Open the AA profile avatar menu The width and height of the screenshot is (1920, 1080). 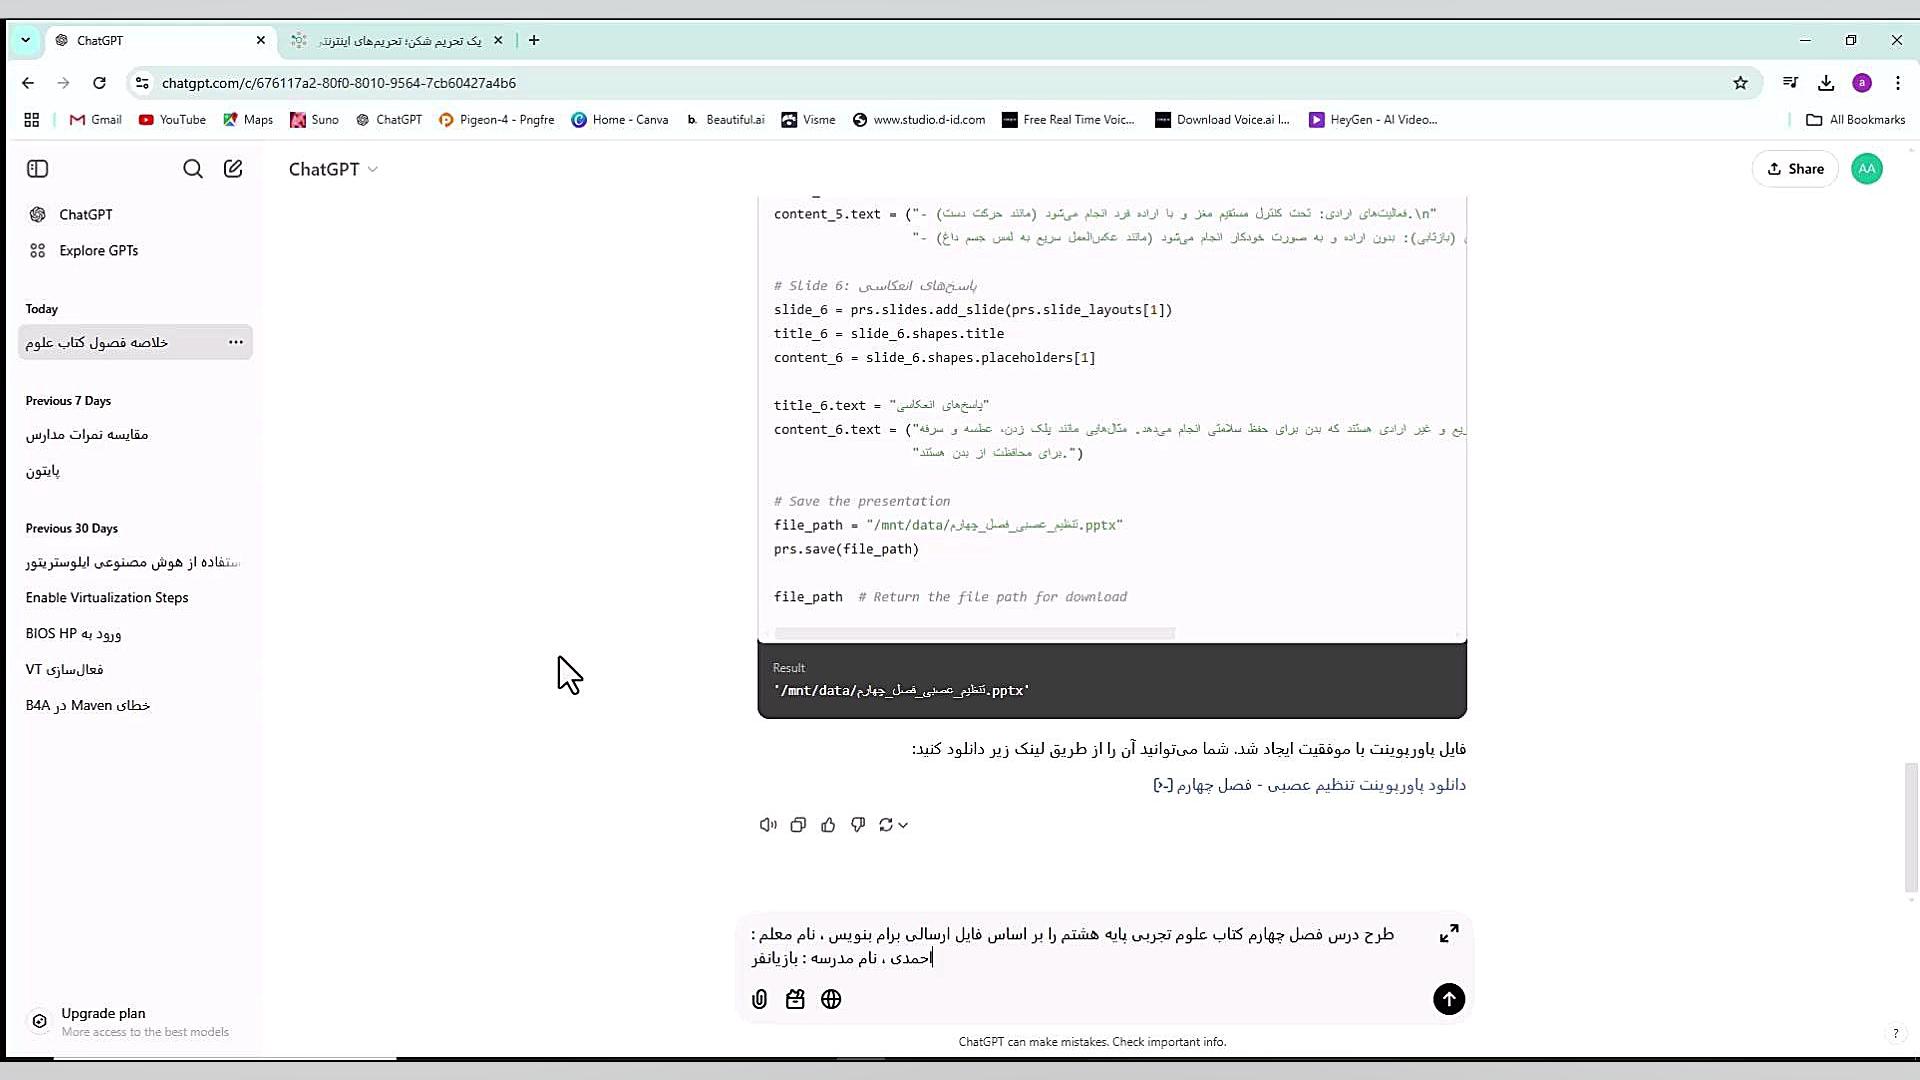1866,169
